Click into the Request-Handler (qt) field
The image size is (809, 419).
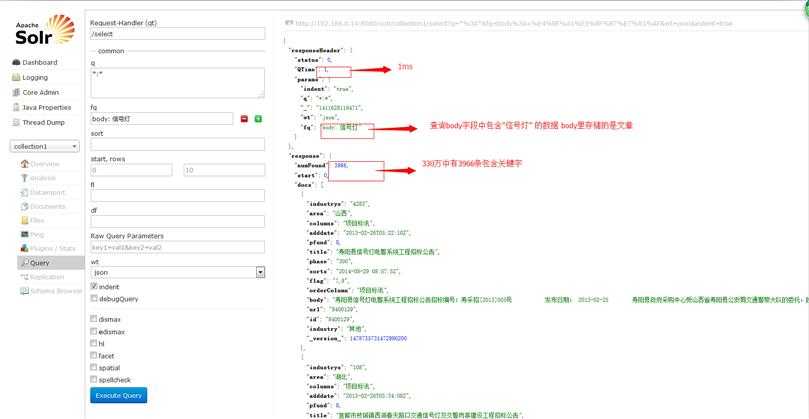pyautogui.click(x=177, y=34)
